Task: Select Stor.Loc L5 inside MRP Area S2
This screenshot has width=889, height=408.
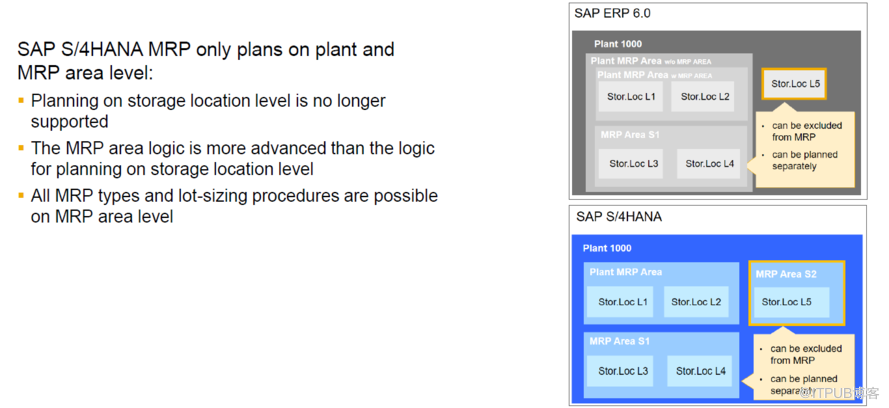Action: [x=791, y=302]
